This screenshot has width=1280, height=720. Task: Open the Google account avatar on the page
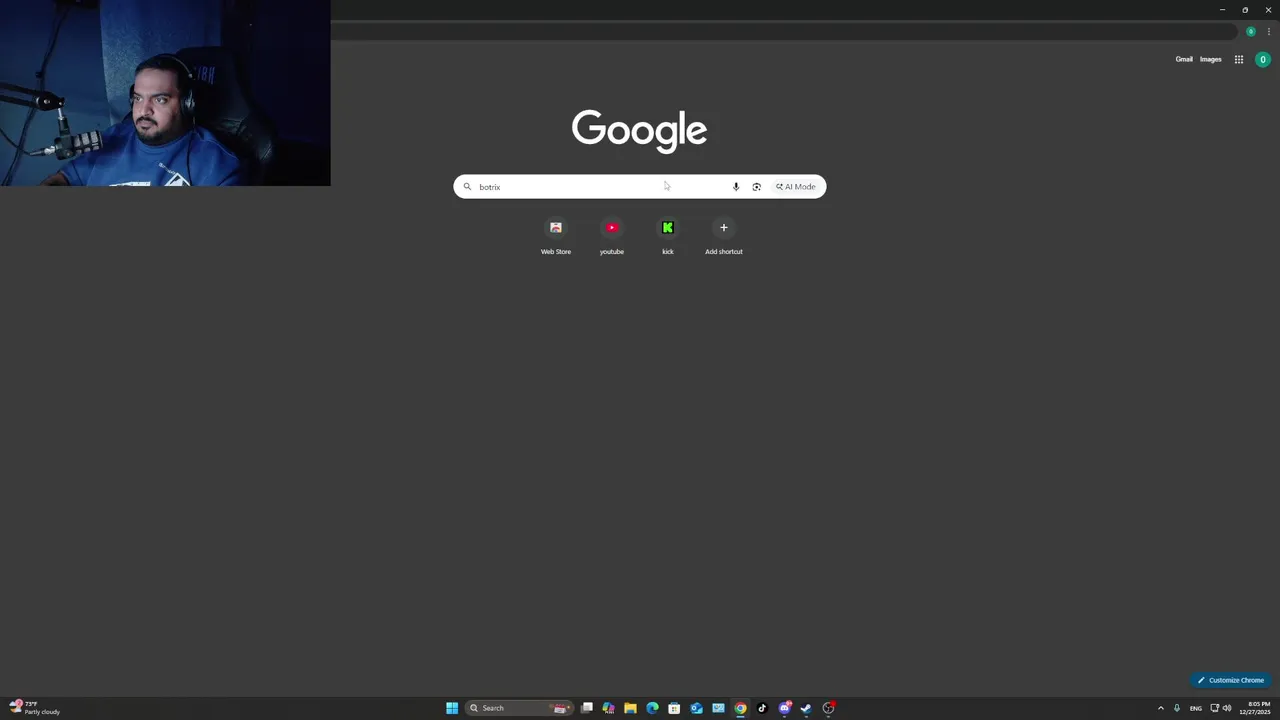[x=1263, y=59]
